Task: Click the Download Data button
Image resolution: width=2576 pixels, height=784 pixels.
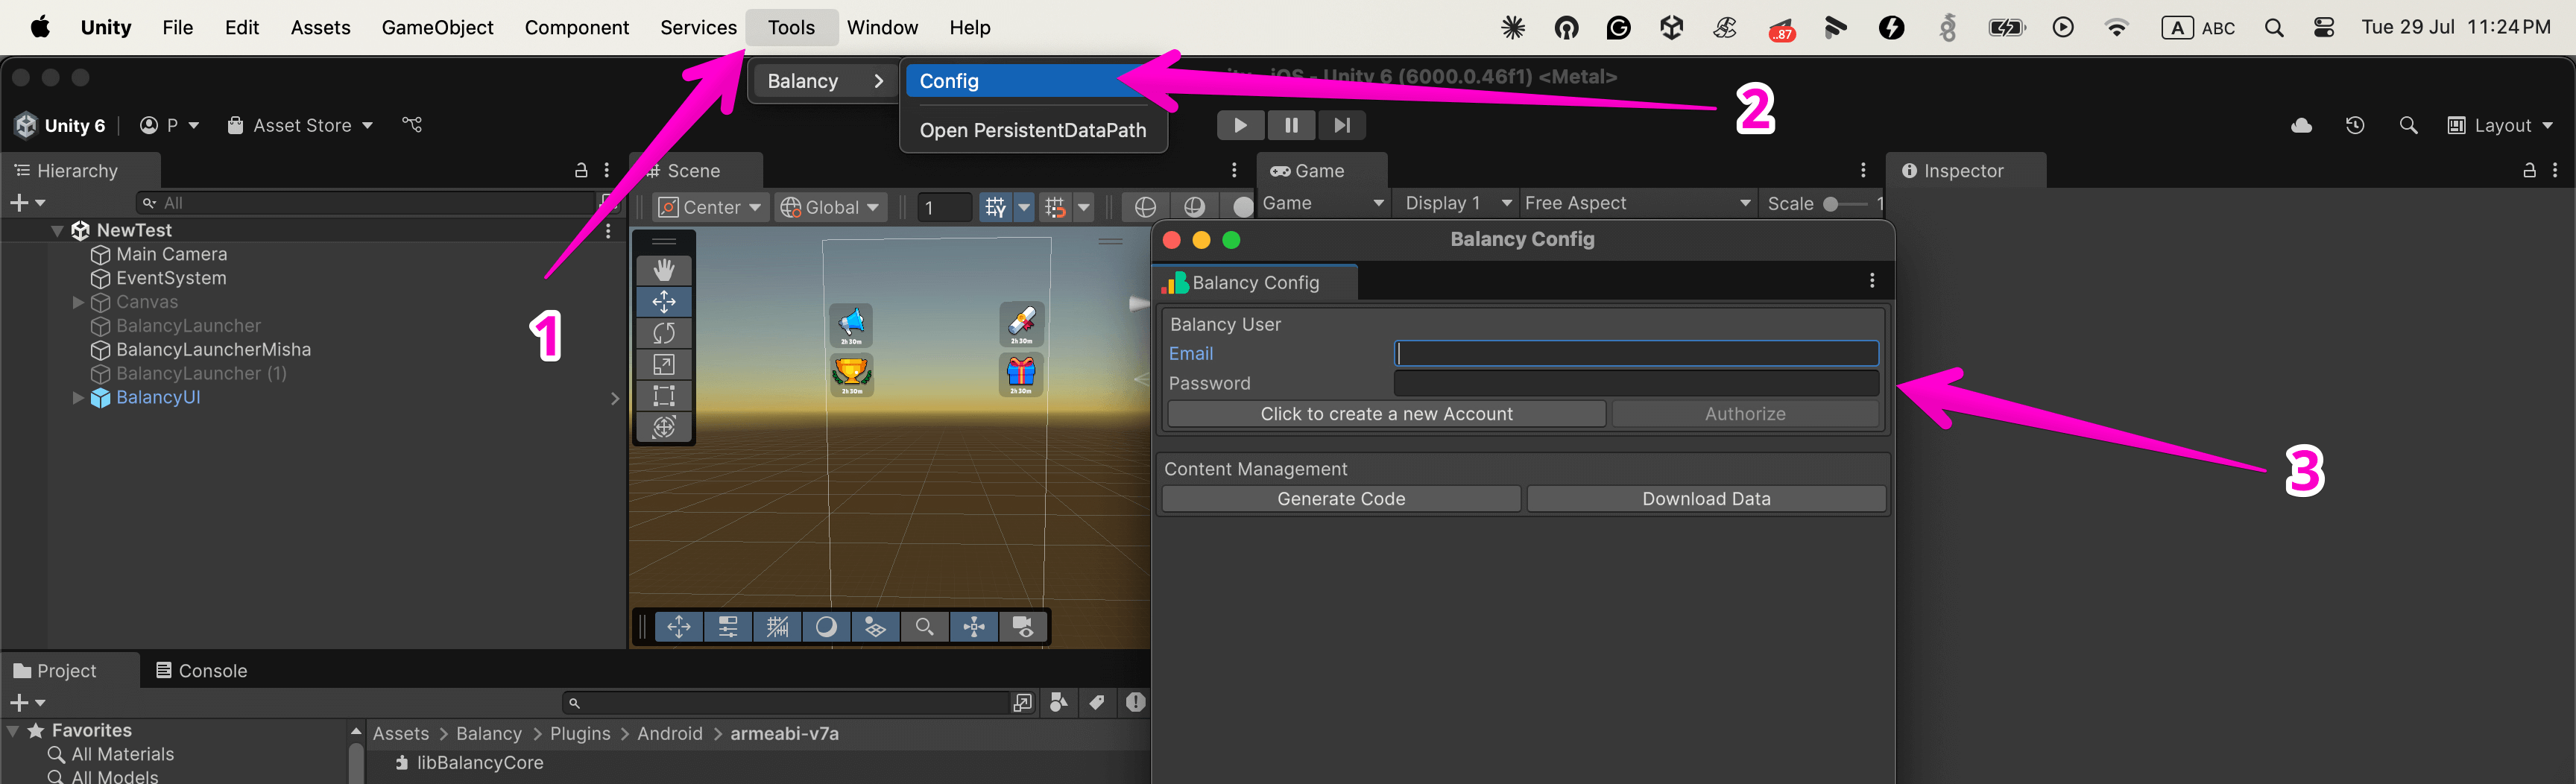Action: click(1706, 499)
